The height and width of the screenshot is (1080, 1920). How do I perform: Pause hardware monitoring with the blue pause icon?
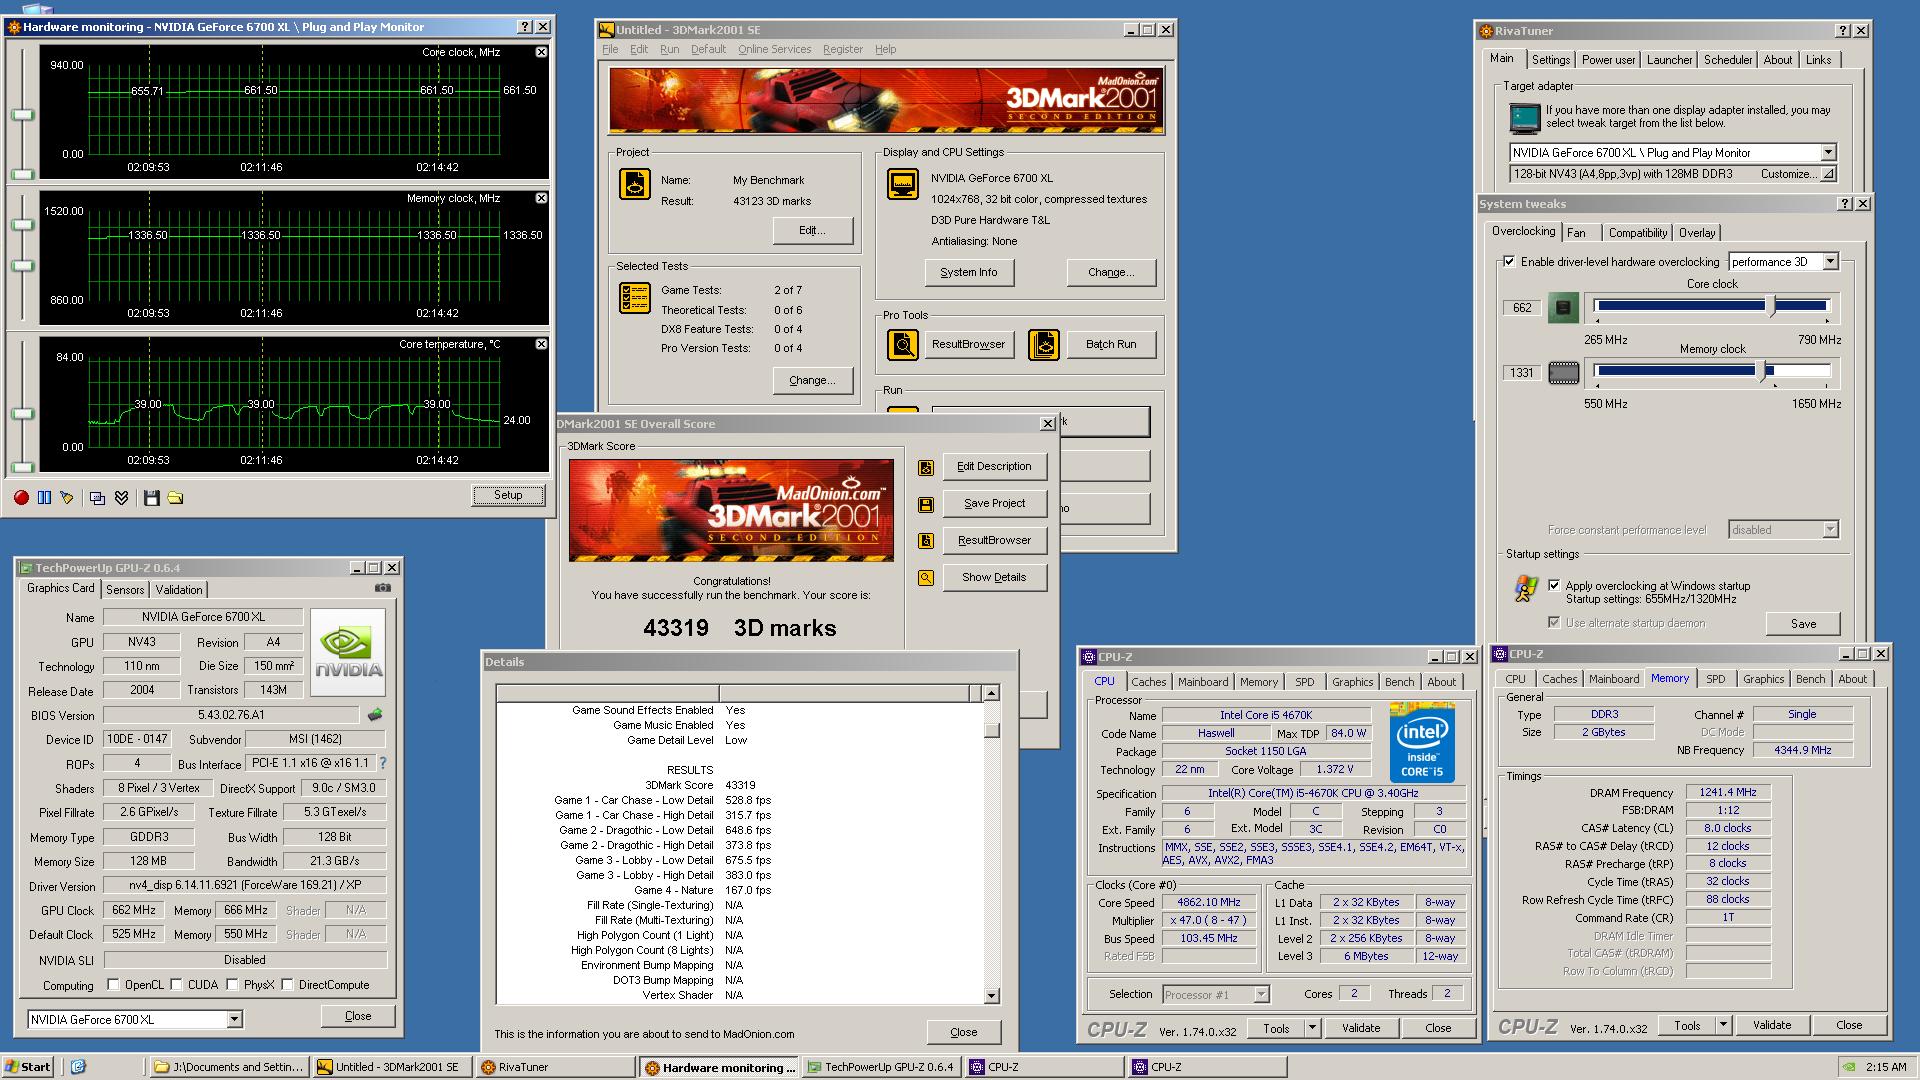44,497
